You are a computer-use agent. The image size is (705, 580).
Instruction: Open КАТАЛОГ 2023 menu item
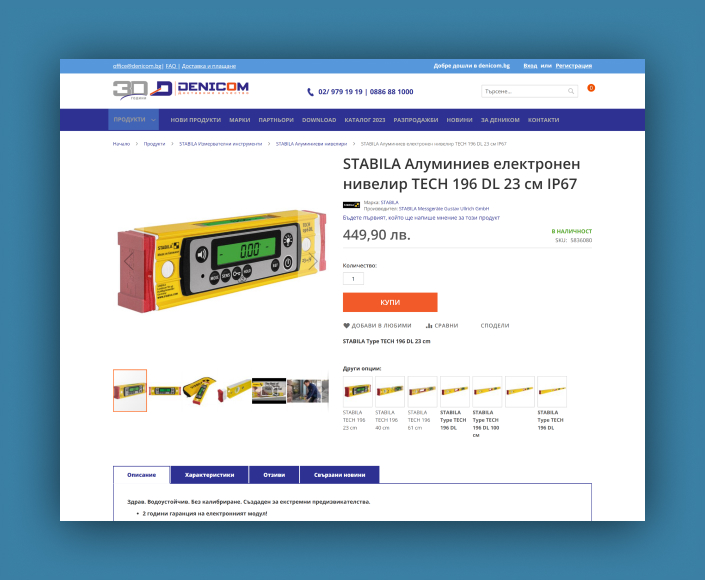point(365,120)
